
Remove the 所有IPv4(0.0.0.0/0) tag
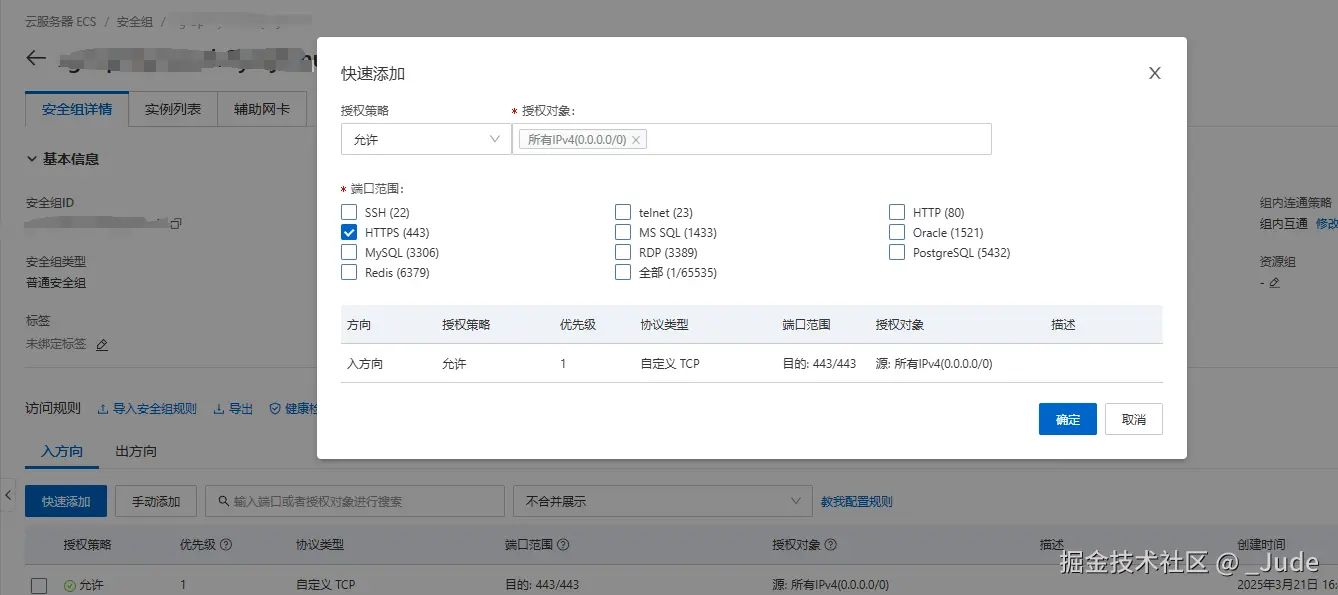tap(636, 140)
